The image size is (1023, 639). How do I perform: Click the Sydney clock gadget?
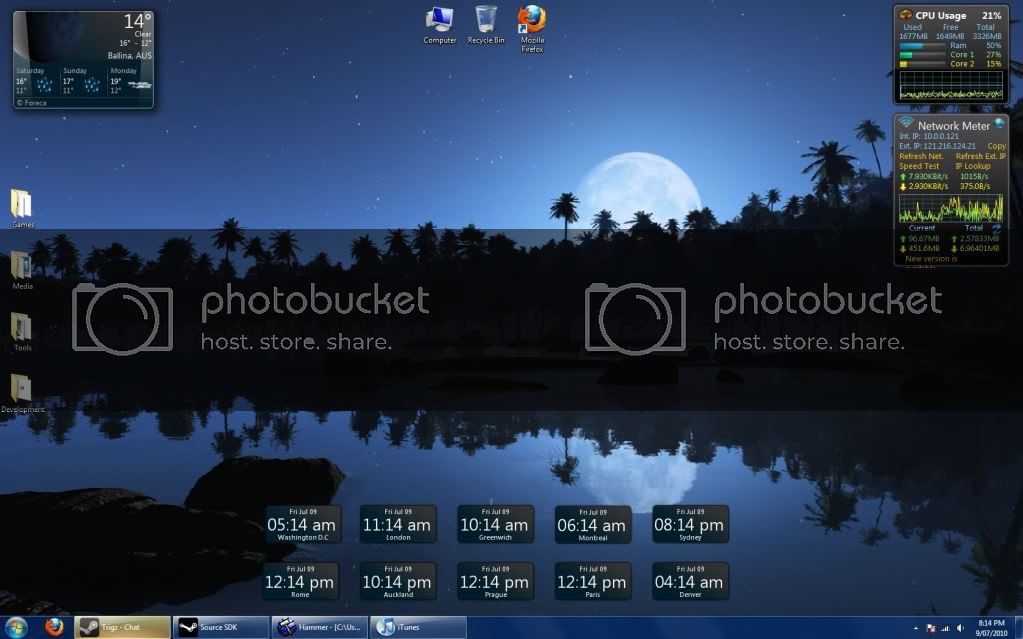[690, 524]
